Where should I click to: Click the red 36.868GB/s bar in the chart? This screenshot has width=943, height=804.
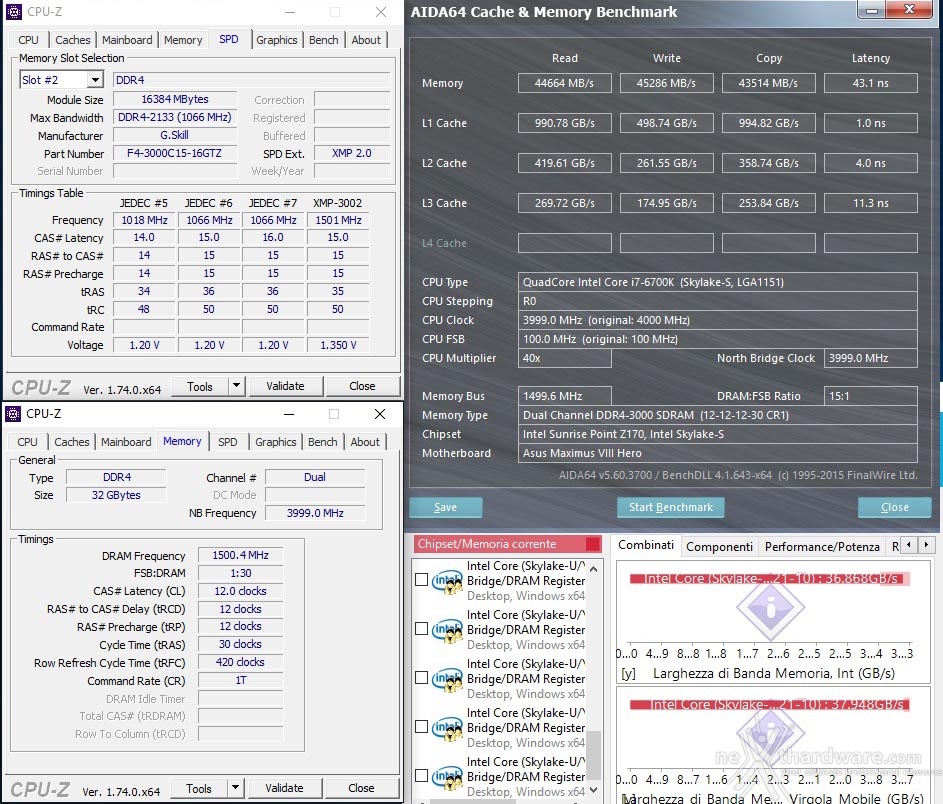(x=770, y=578)
